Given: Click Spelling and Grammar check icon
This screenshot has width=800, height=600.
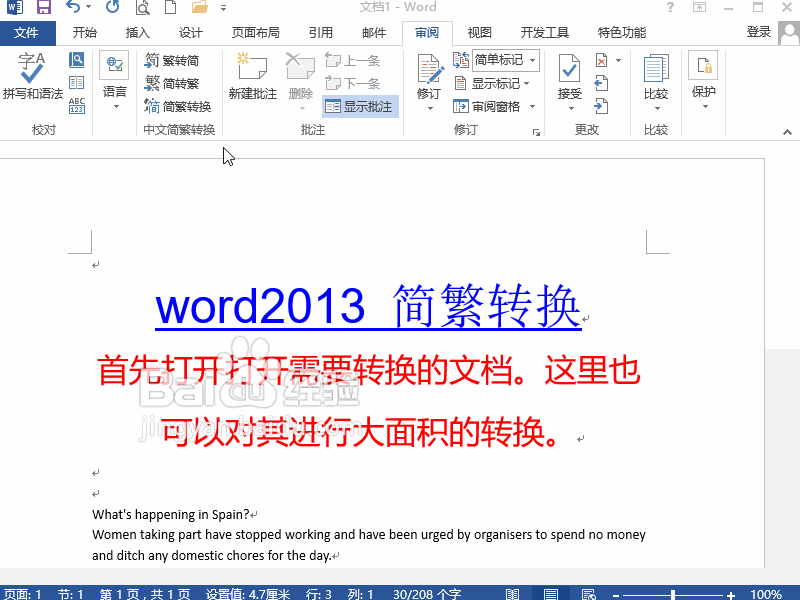Looking at the screenshot, I should (32, 76).
